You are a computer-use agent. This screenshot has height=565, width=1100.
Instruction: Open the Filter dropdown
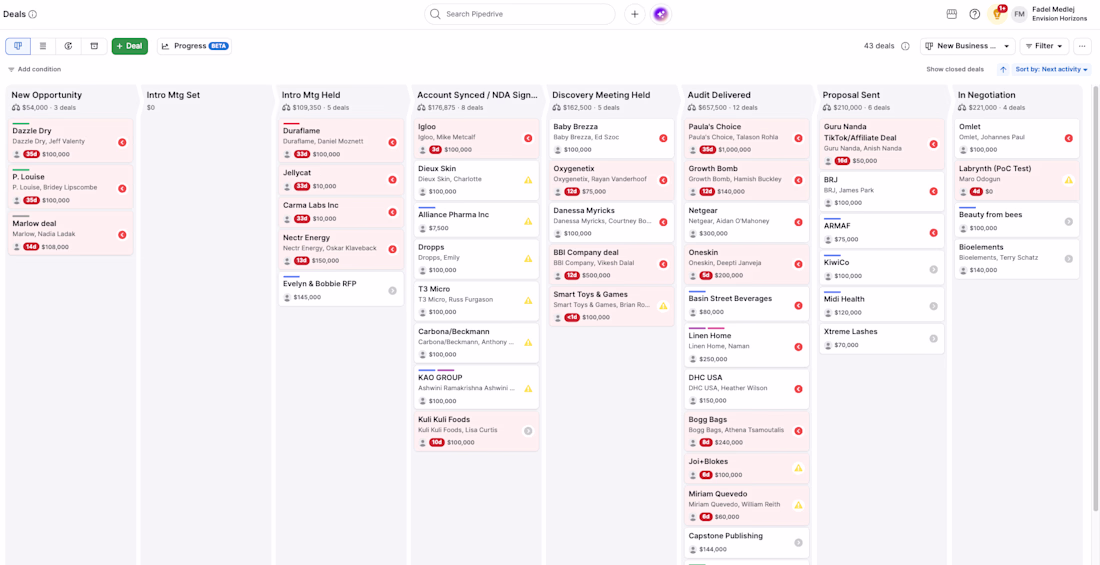click(x=1044, y=46)
